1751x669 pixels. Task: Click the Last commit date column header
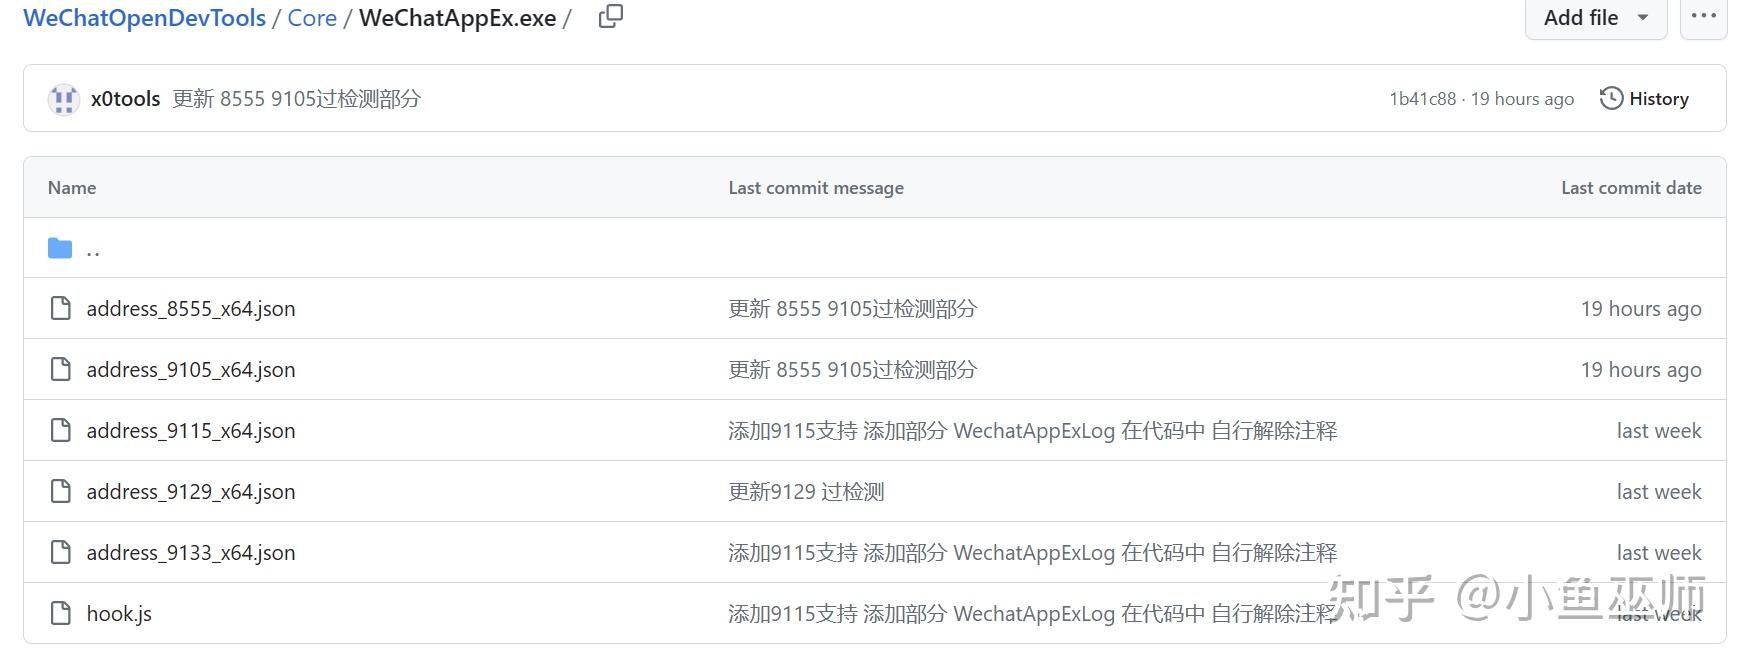pyautogui.click(x=1631, y=188)
